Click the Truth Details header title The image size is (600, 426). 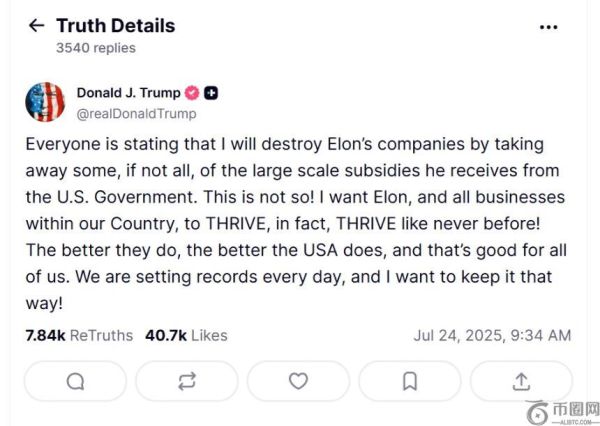coord(115,26)
